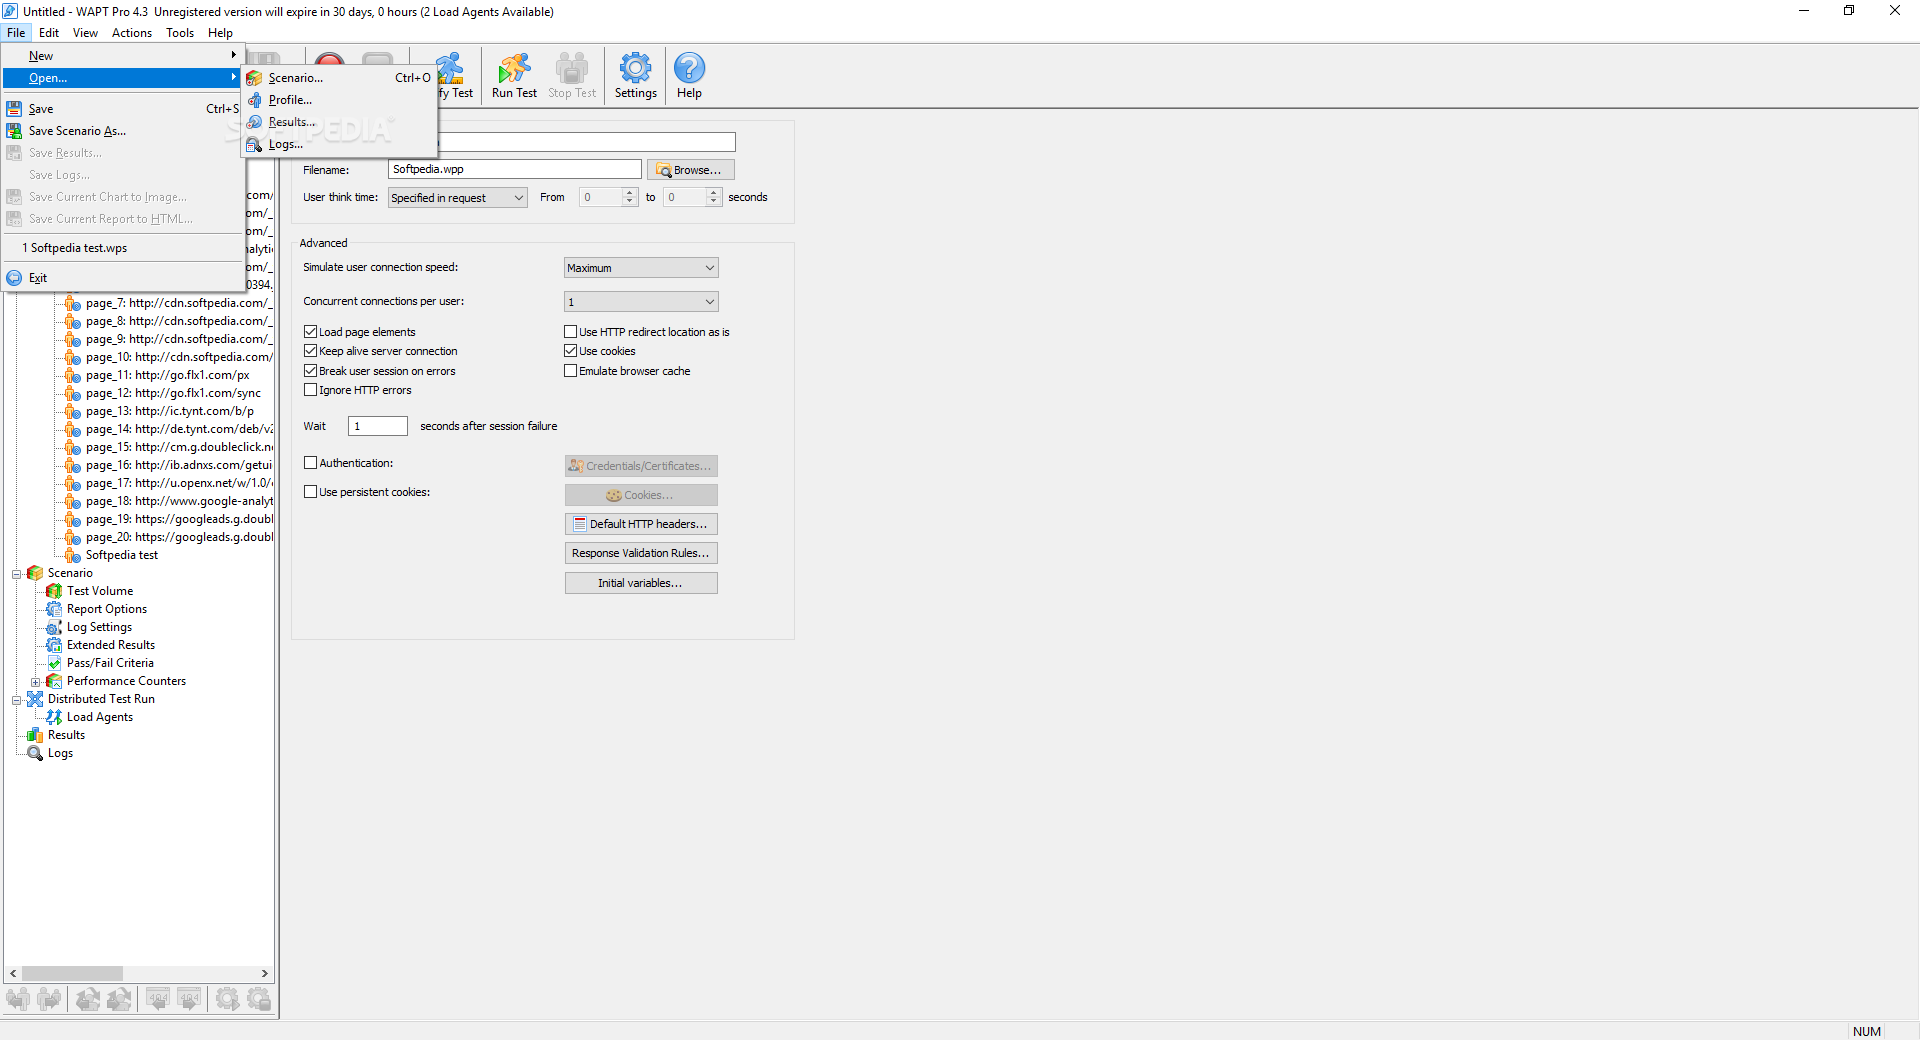Click the next session icon below tree

click(119, 998)
